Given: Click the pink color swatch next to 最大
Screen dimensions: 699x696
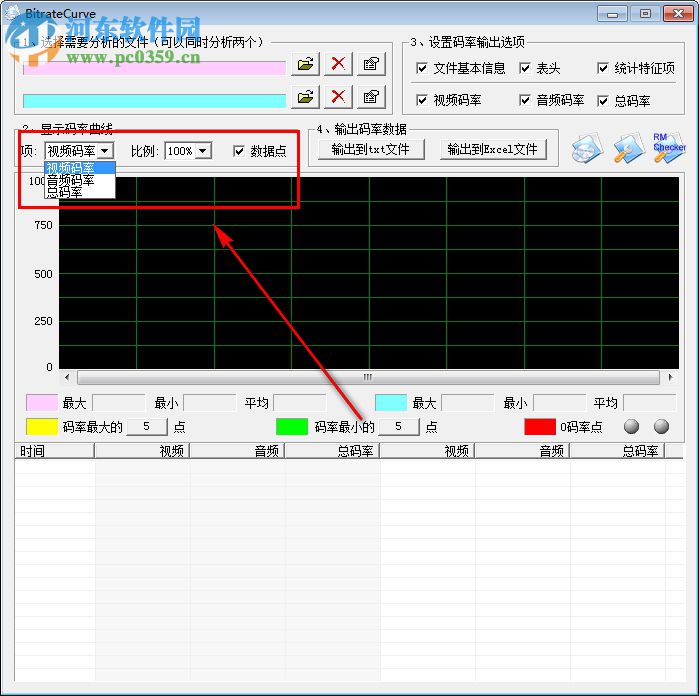Looking at the screenshot, I should click(x=42, y=403).
